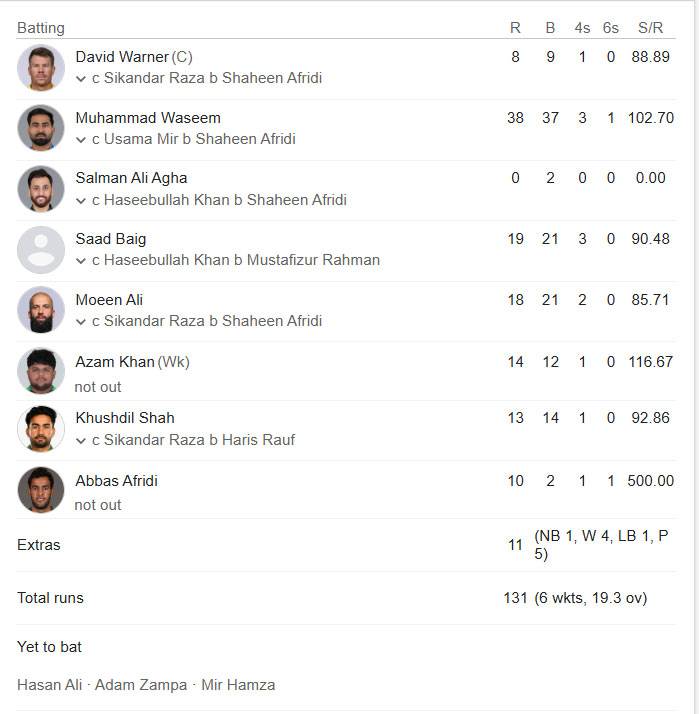Select Hasan Ali in yet to bat
This screenshot has width=699, height=714.
50,685
